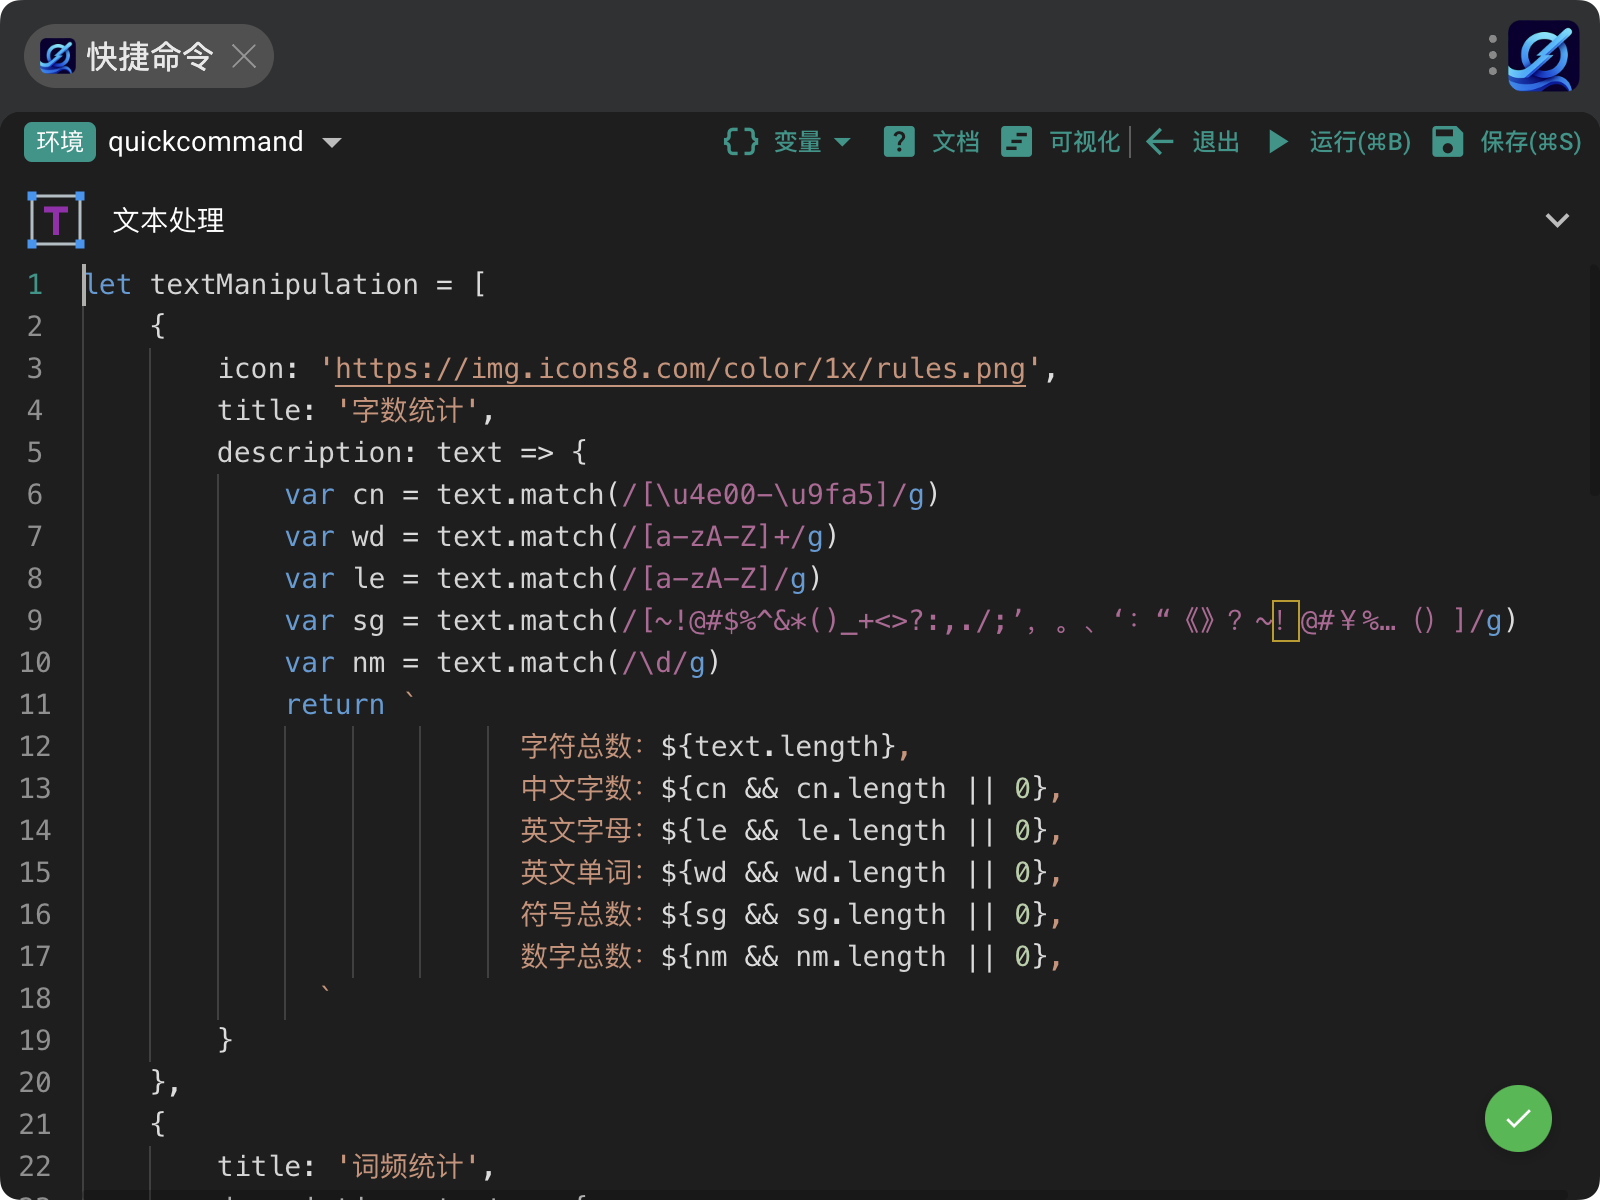Expand the 变量 dropdown arrow
1600x1200 pixels.
click(842, 142)
